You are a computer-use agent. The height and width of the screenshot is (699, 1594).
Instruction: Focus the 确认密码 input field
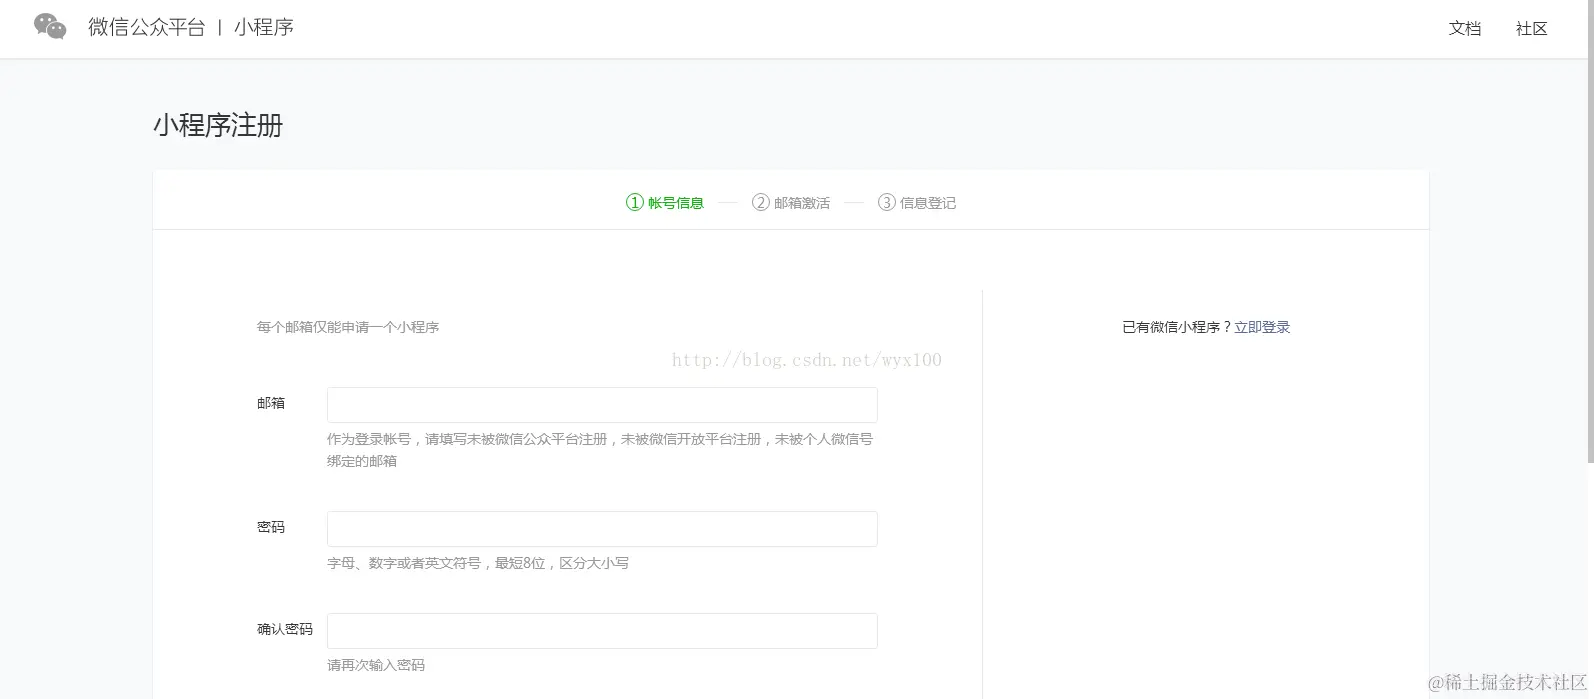(x=602, y=631)
